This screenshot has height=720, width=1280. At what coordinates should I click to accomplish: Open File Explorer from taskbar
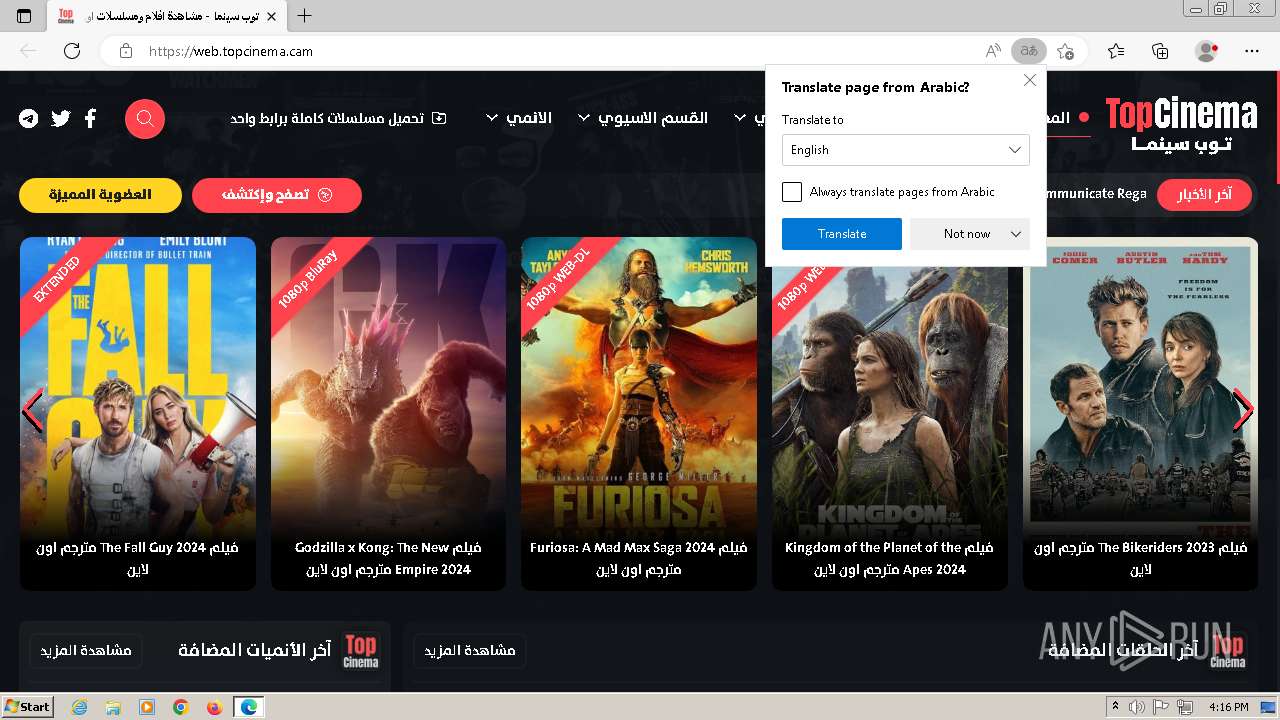pos(113,707)
